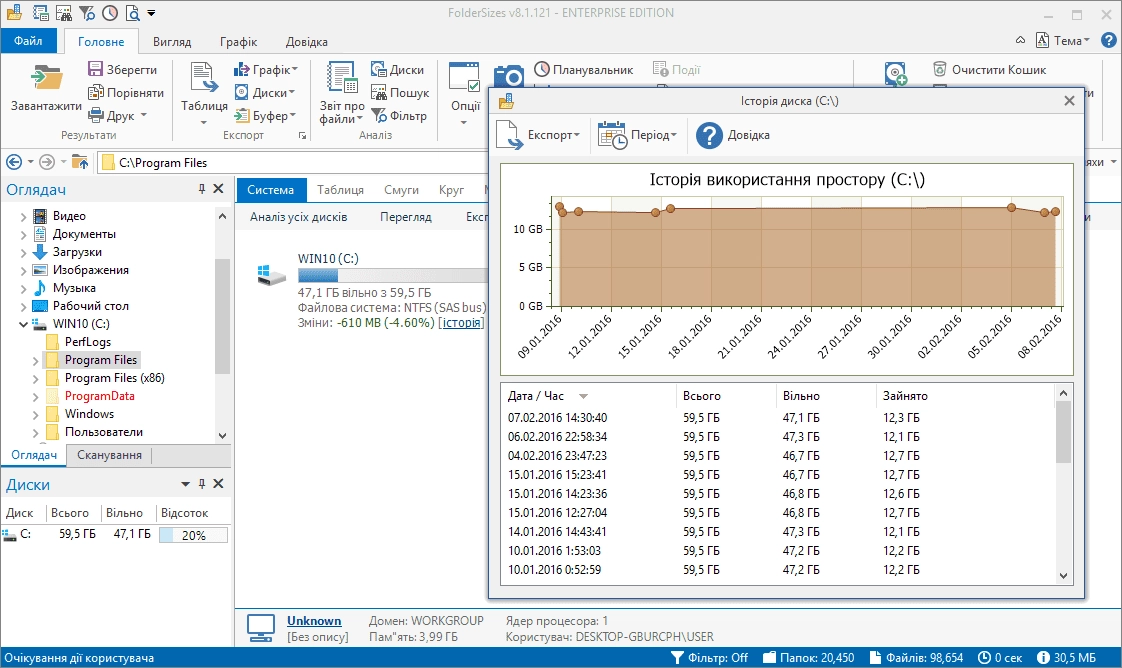This screenshot has width=1122, height=668.
Task: Switch to the Круг view tab
Action: point(451,190)
